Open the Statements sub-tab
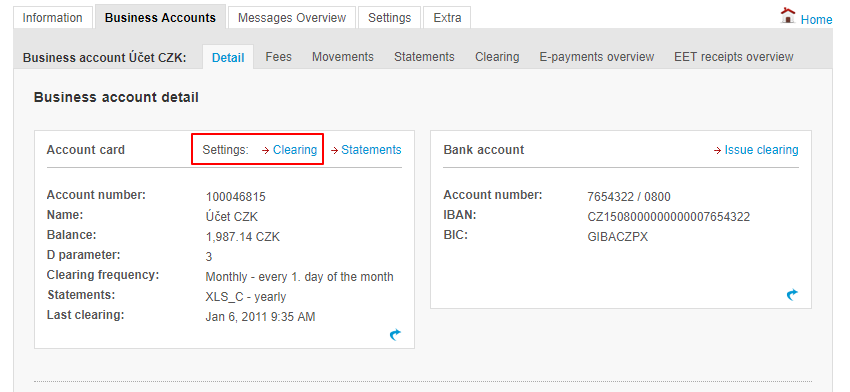 click(x=424, y=56)
